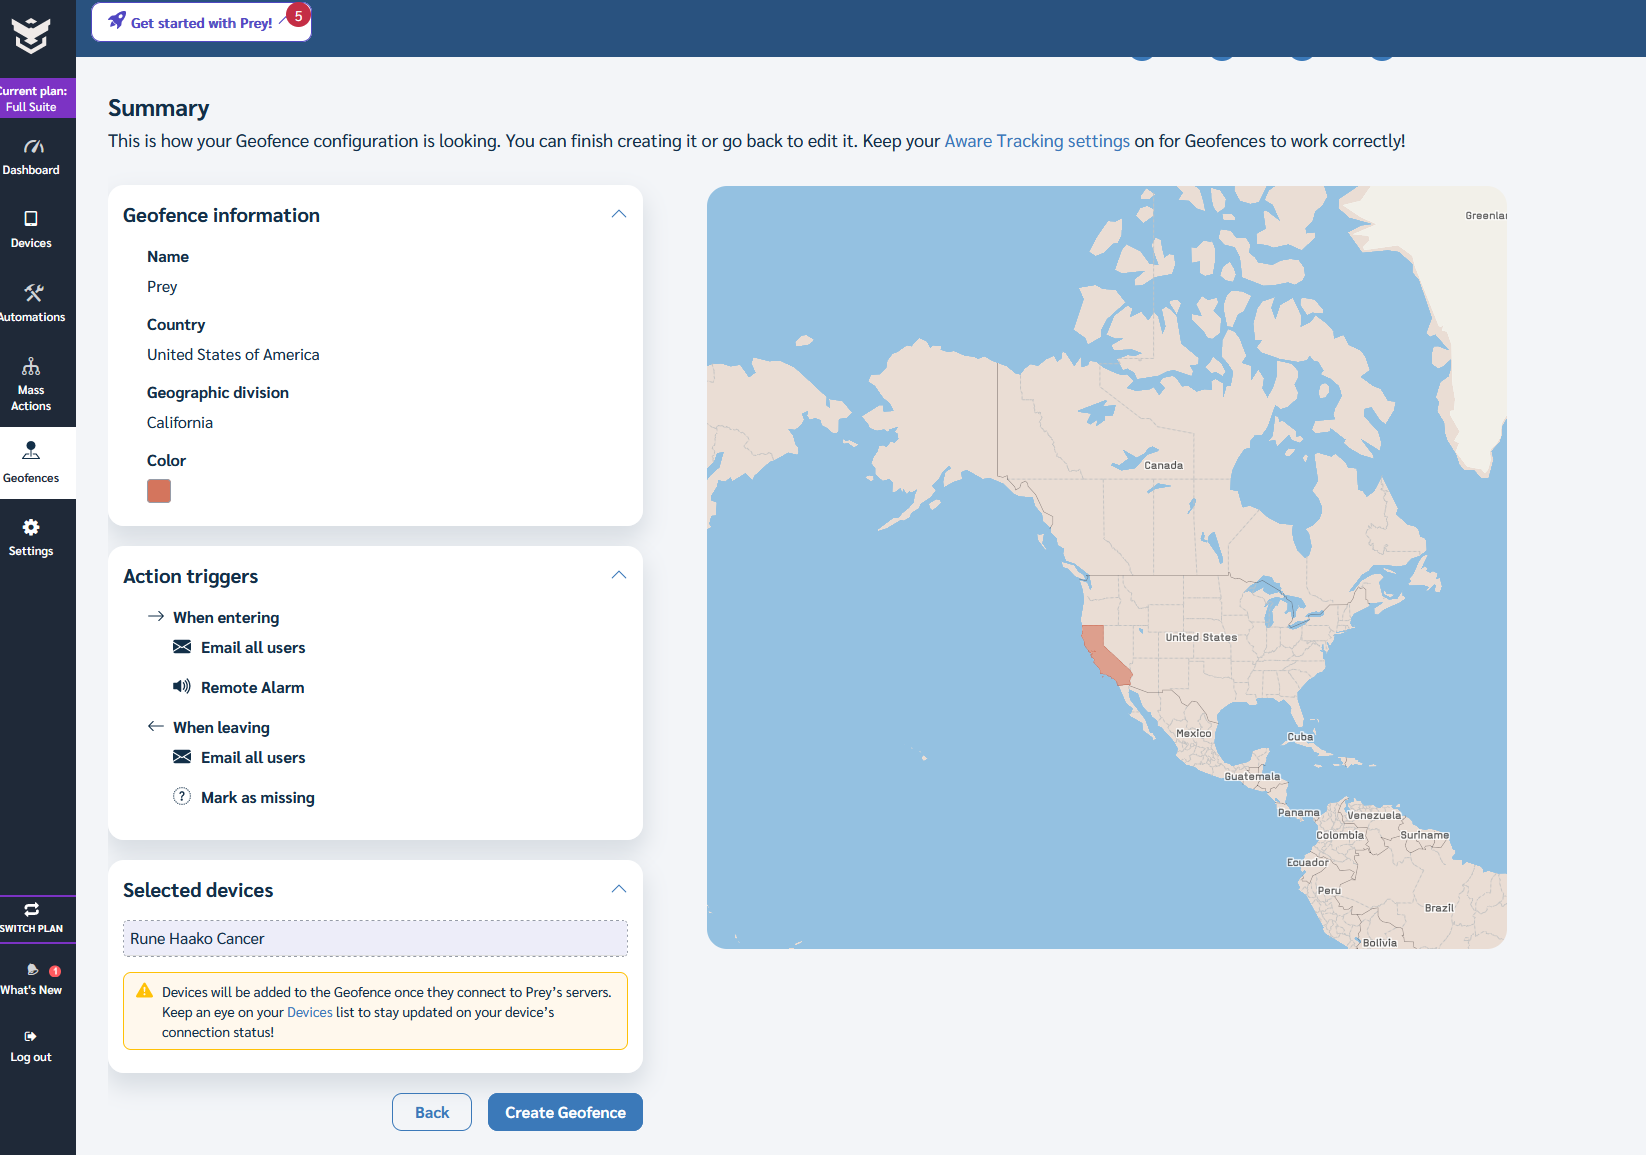
Task: Click the Mexico label on the map
Action: pyautogui.click(x=1193, y=733)
